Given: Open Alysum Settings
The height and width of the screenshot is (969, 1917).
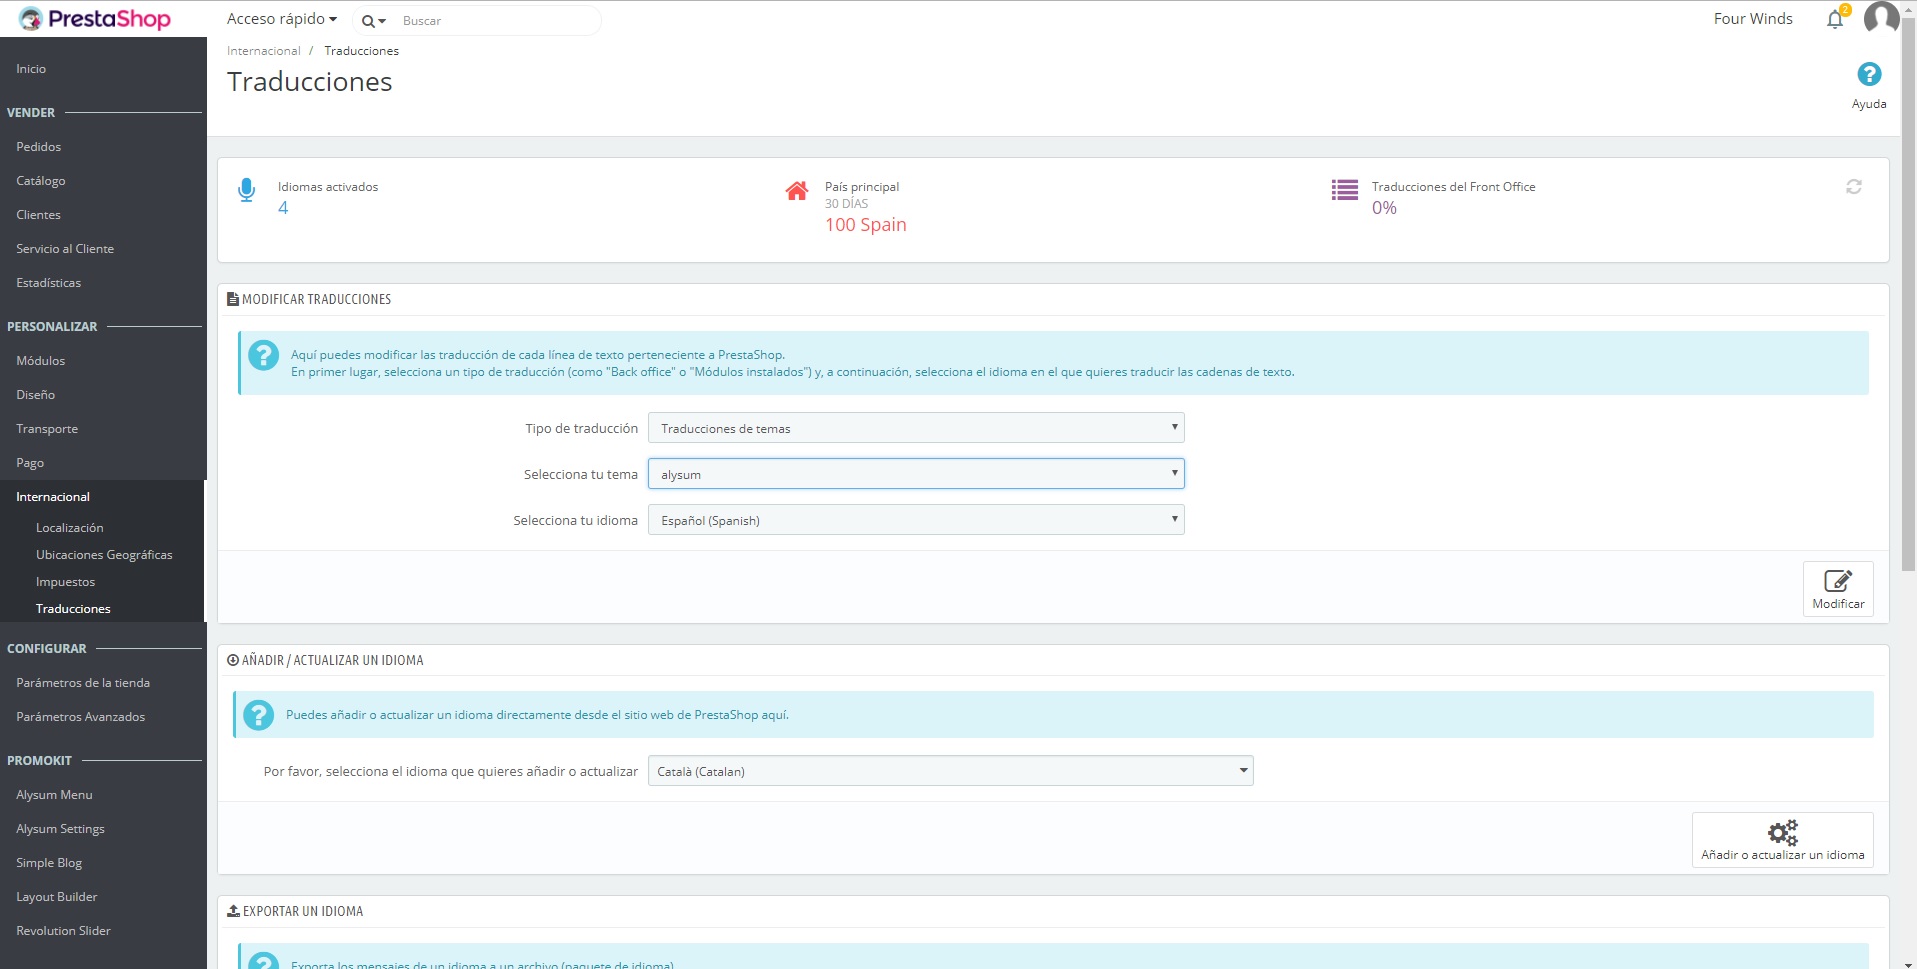Looking at the screenshot, I should pyautogui.click(x=60, y=829).
